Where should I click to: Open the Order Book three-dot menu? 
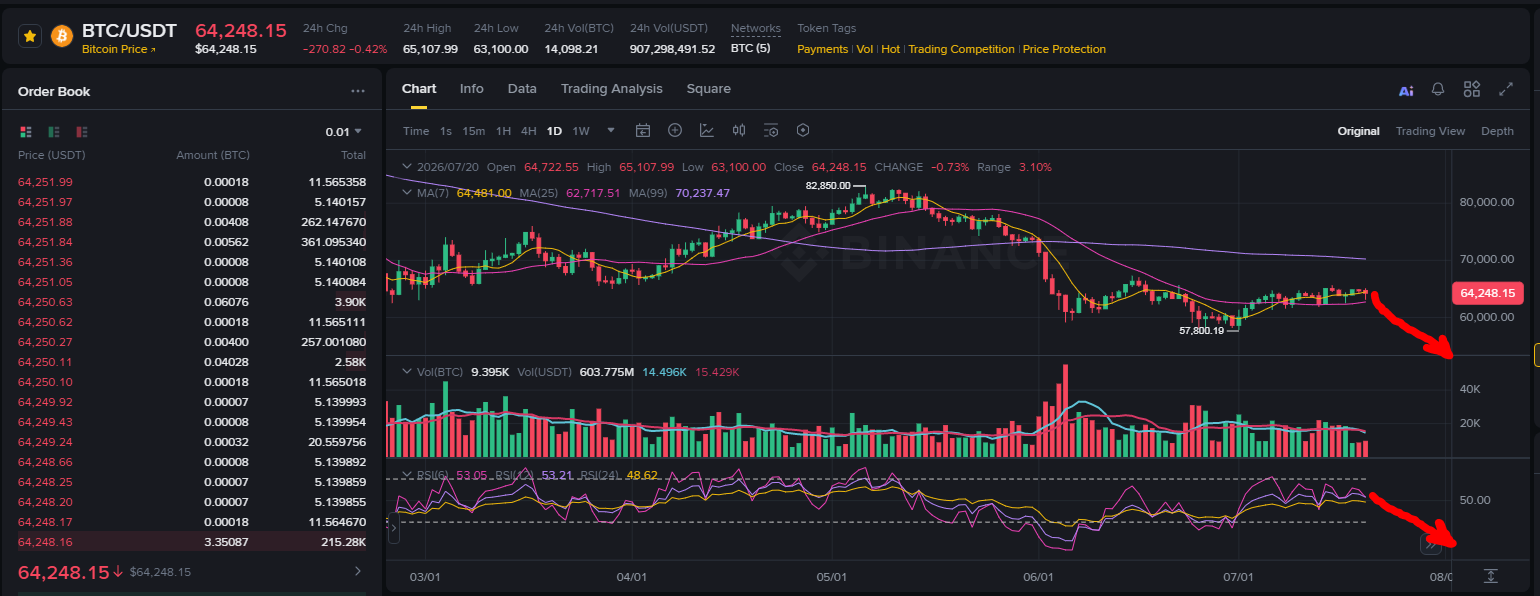pos(358,91)
